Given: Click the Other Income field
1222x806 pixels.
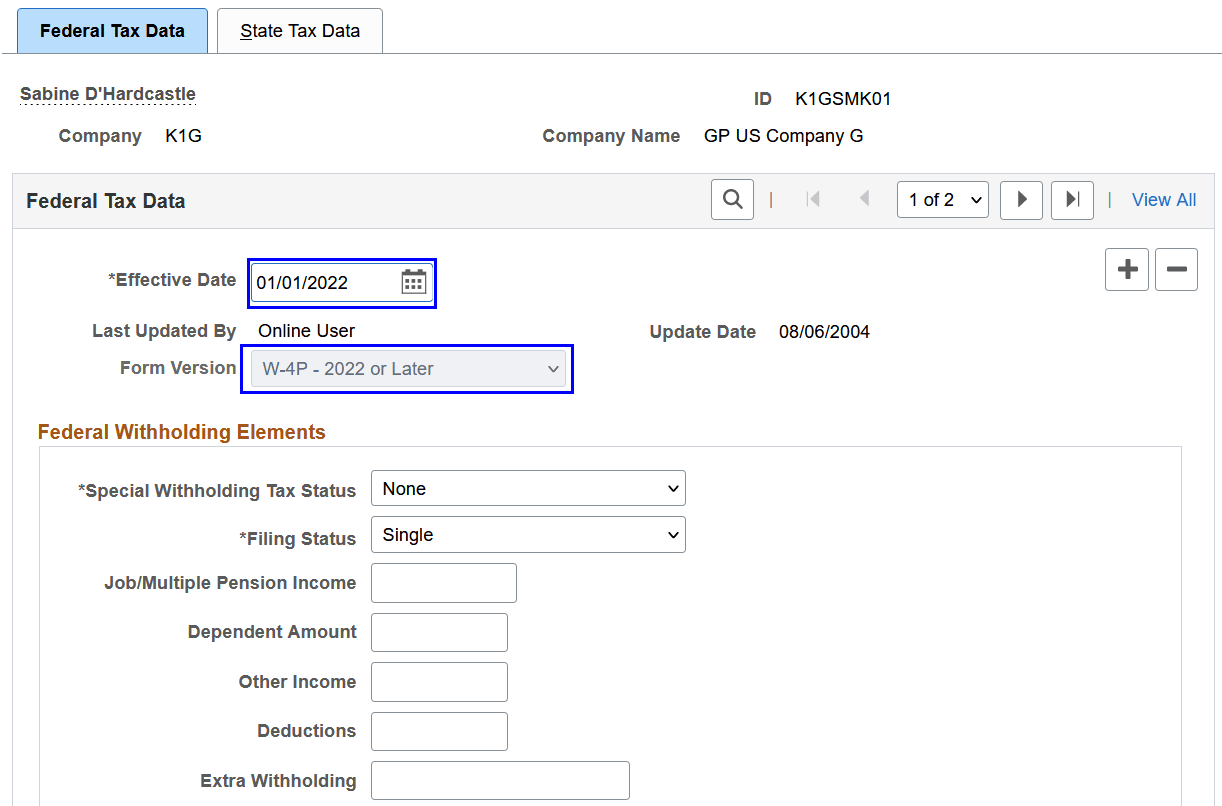Looking at the screenshot, I should (x=438, y=681).
